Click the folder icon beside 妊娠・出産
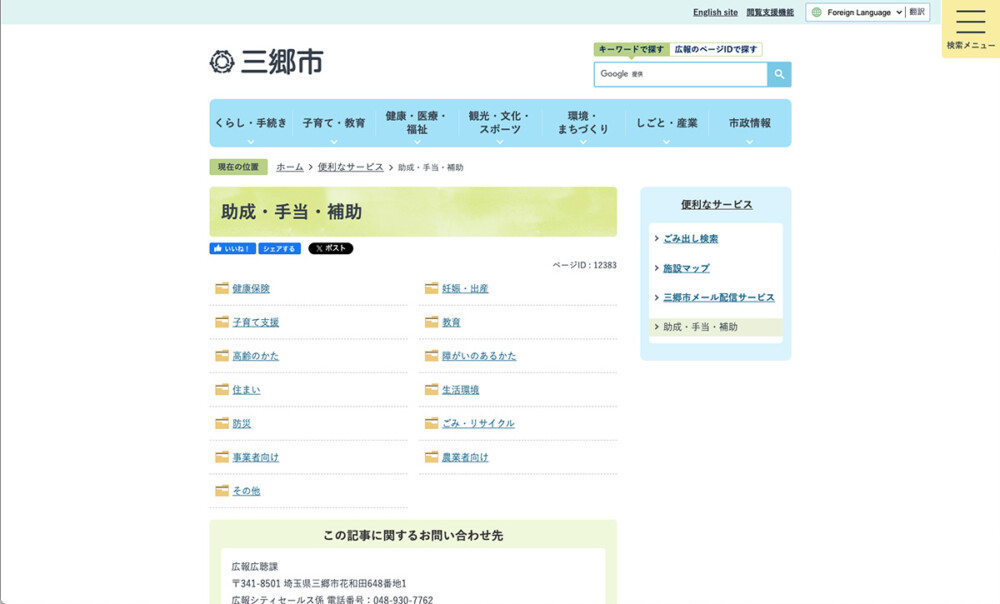 click(x=431, y=288)
